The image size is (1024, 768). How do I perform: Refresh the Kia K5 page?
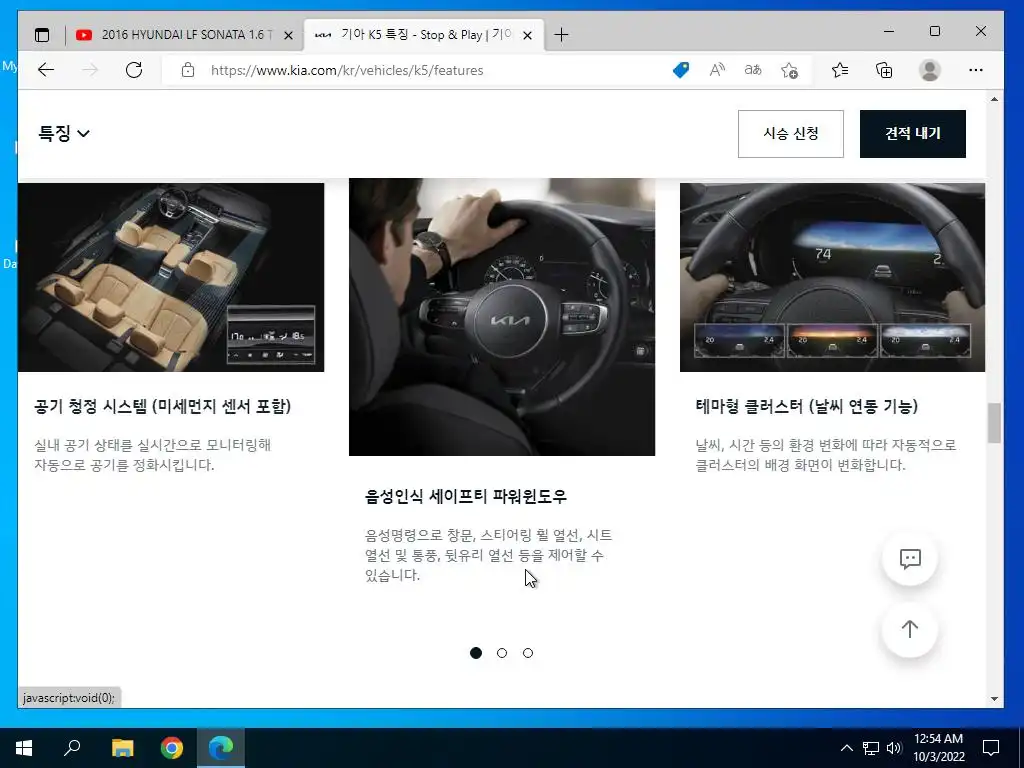pyautogui.click(x=134, y=70)
